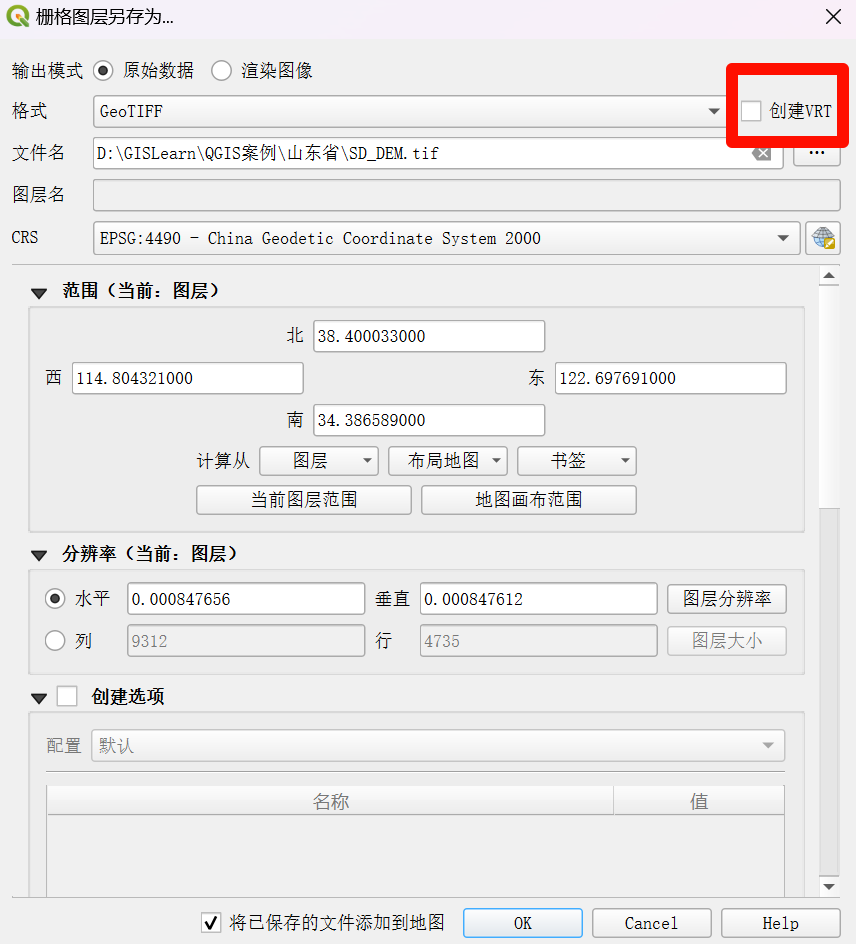Collapse the 创建选项 section
Screen dimensions: 856x944
point(39,698)
